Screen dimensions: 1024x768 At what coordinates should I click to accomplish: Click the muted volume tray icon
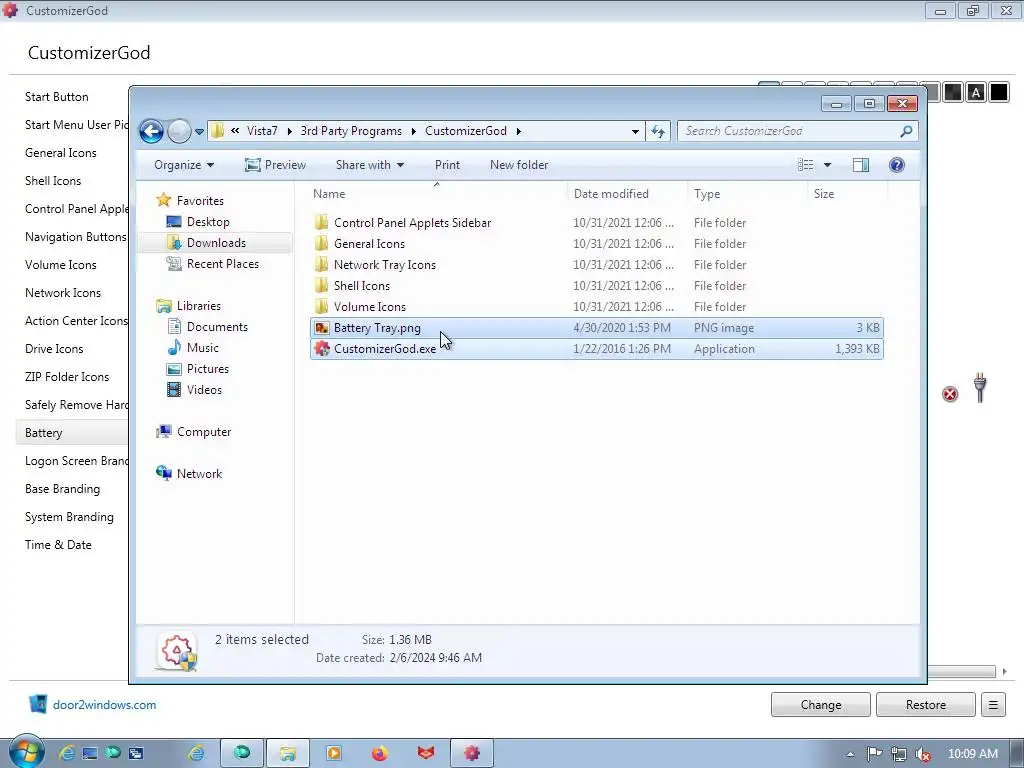tap(923, 754)
